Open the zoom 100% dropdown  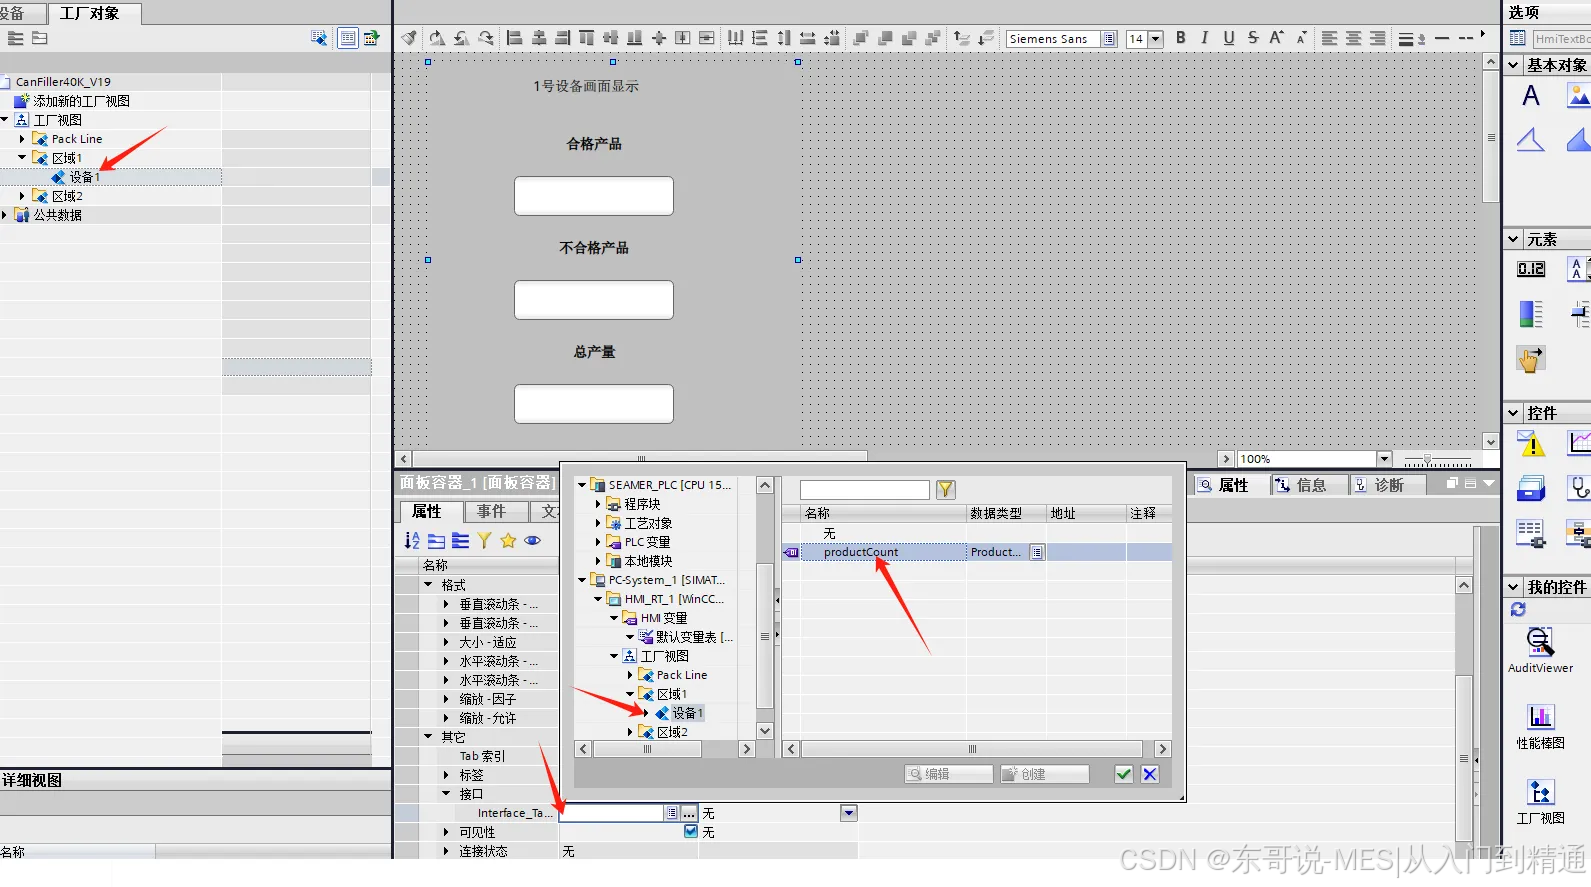coord(1384,458)
